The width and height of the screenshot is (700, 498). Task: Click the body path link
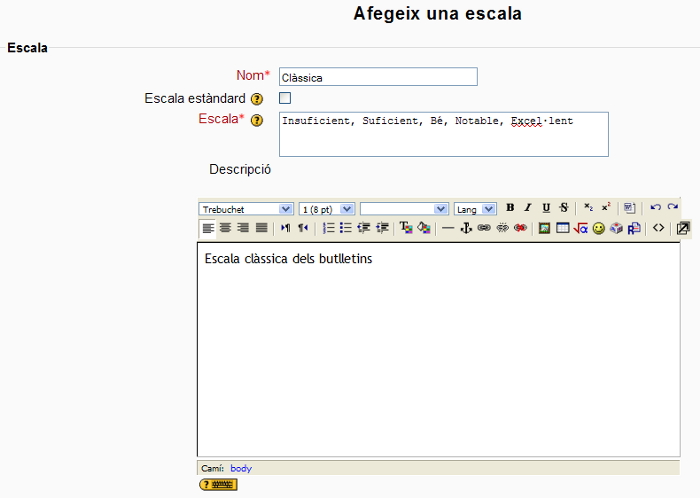point(241,469)
